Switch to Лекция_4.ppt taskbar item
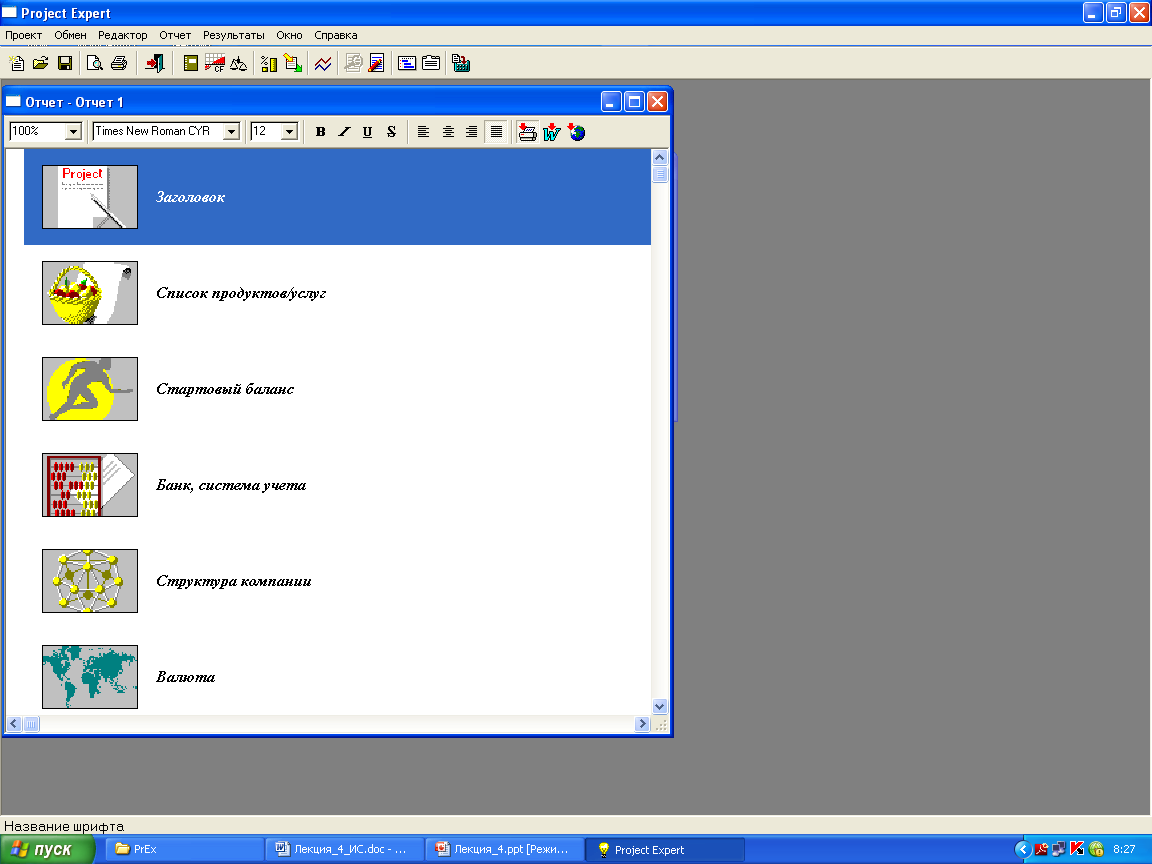This screenshot has height=864, width=1152. (x=505, y=849)
